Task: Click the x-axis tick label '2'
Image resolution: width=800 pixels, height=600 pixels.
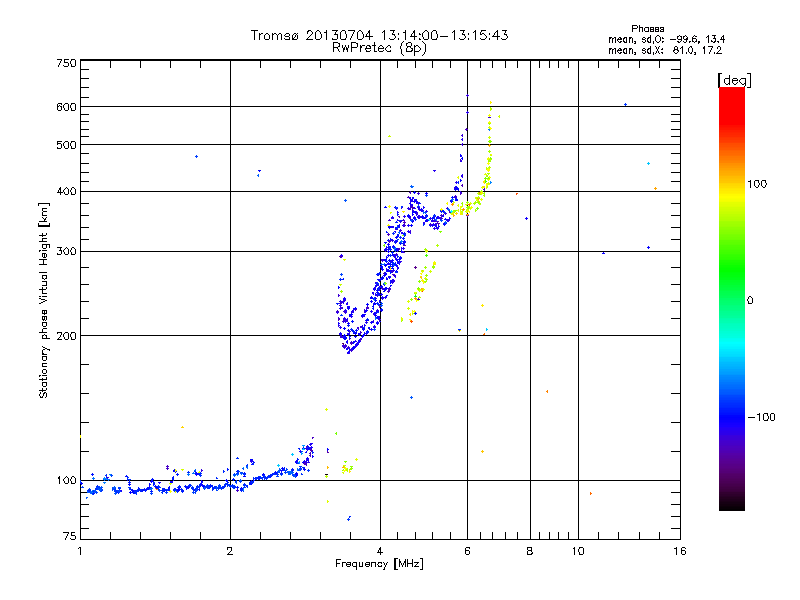Action: [x=230, y=551]
